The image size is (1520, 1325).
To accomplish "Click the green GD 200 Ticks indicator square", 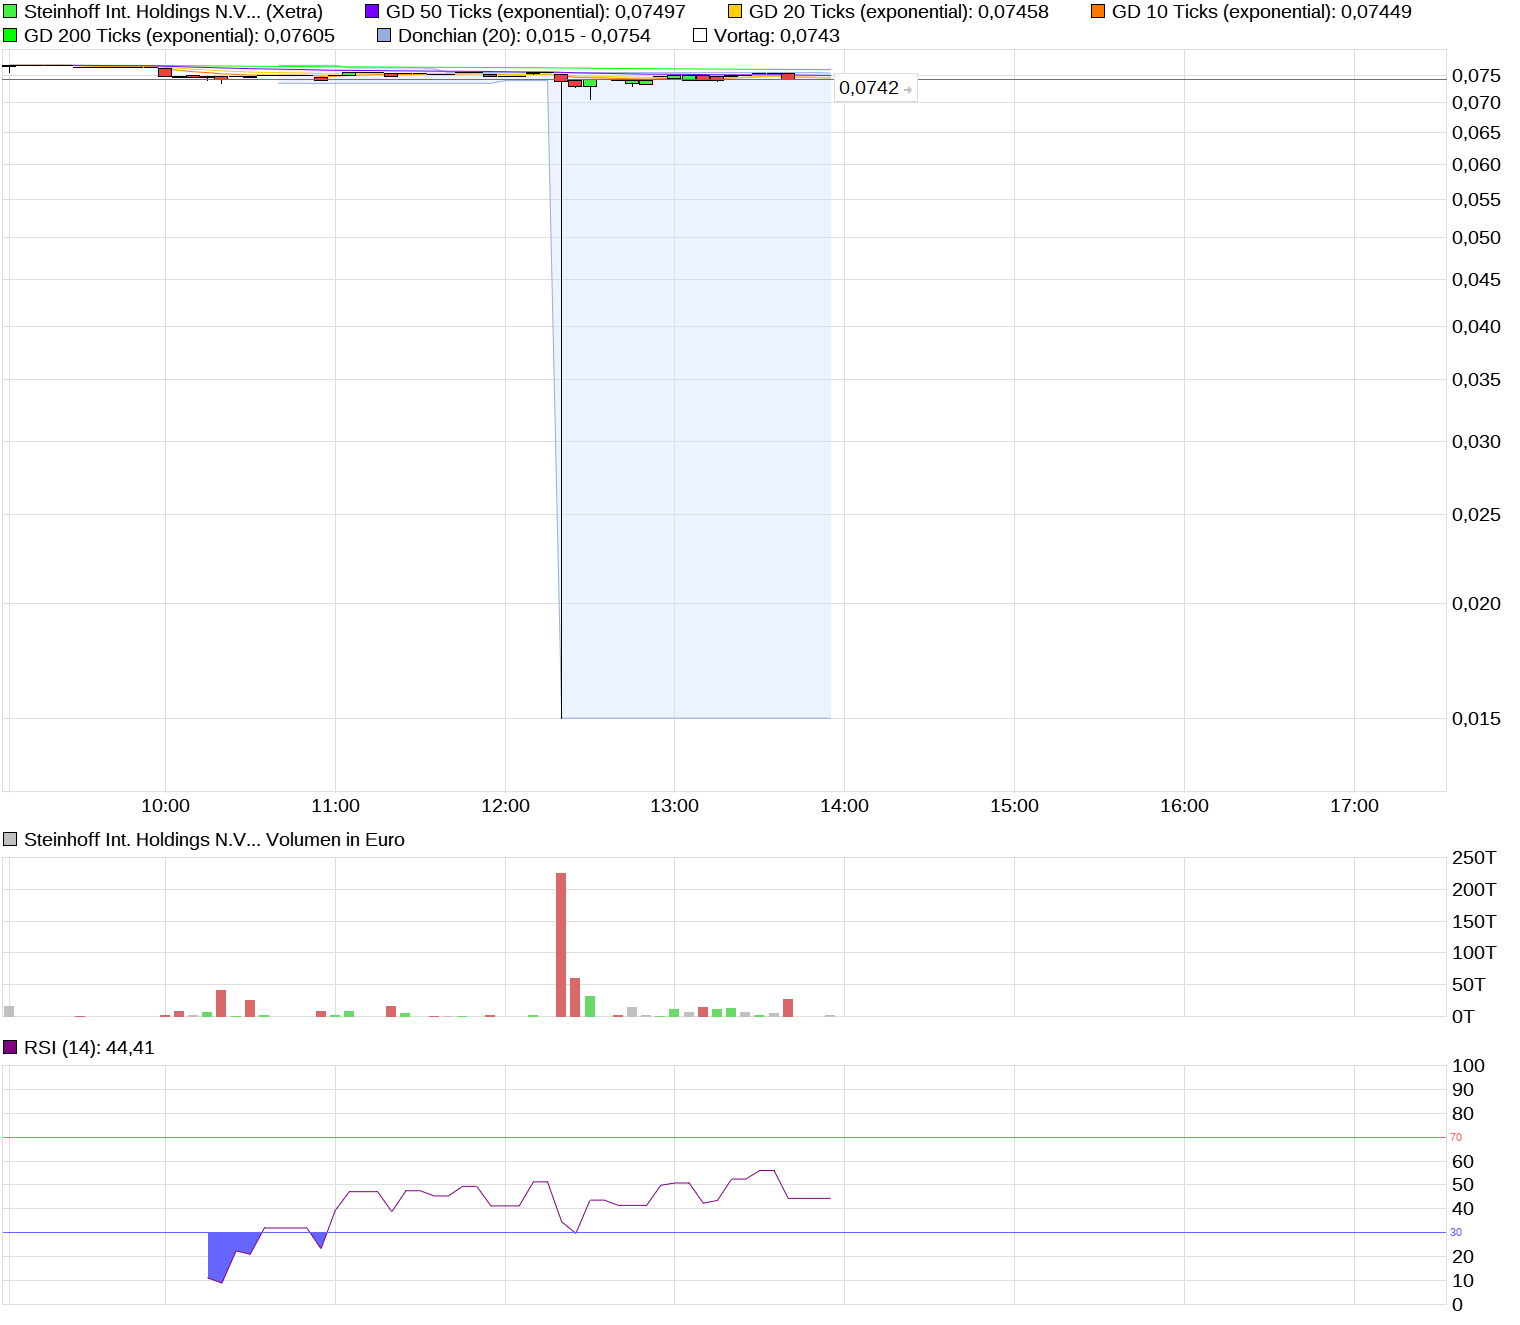I will click(x=10, y=34).
